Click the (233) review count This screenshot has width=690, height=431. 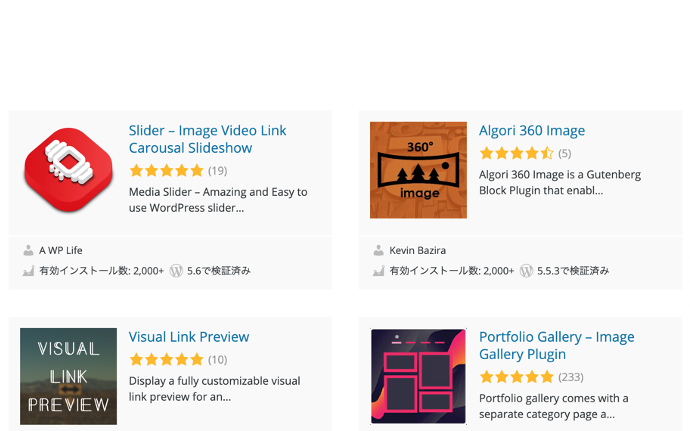571,377
